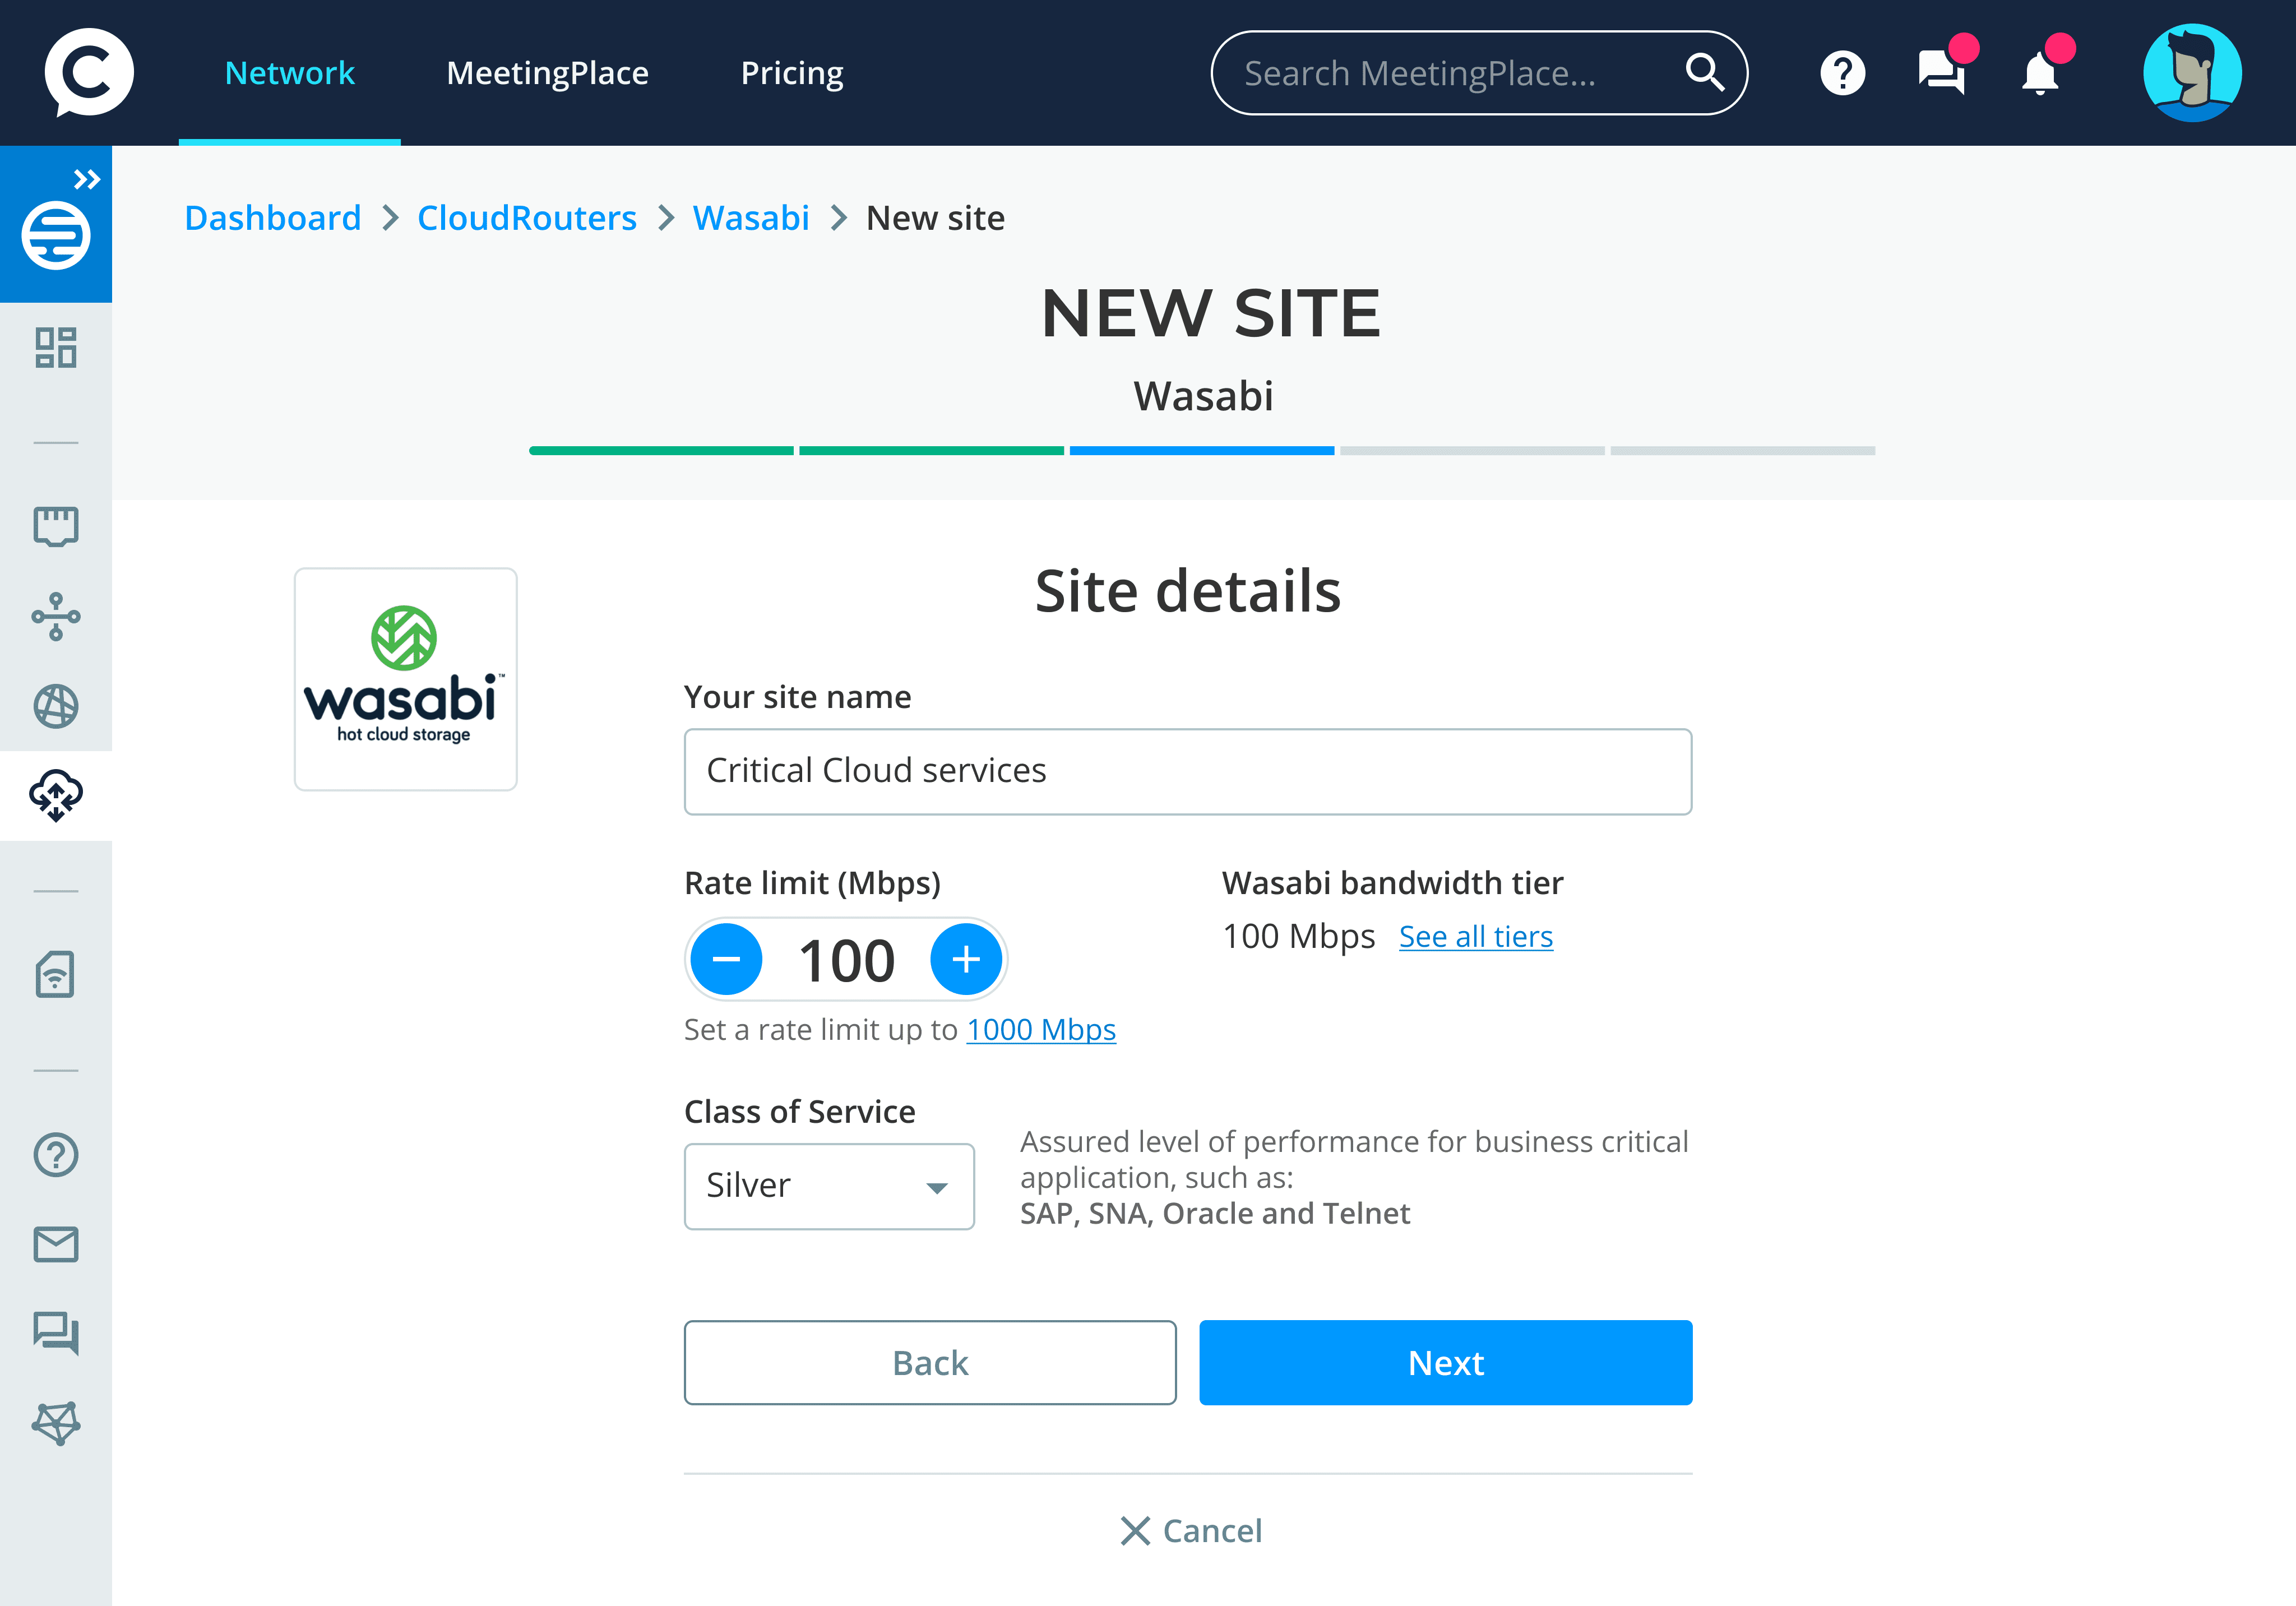The width and height of the screenshot is (2296, 1606).
Task: Open the mail envelope icon in sidebar
Action: tap(56, 1244)
